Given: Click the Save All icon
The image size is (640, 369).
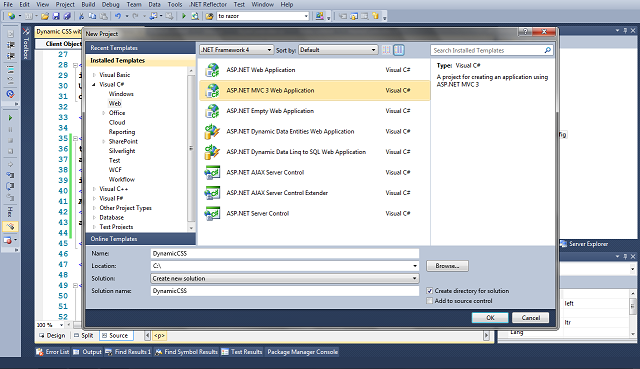Looking at the screenshot, I should tap(67, 16).
